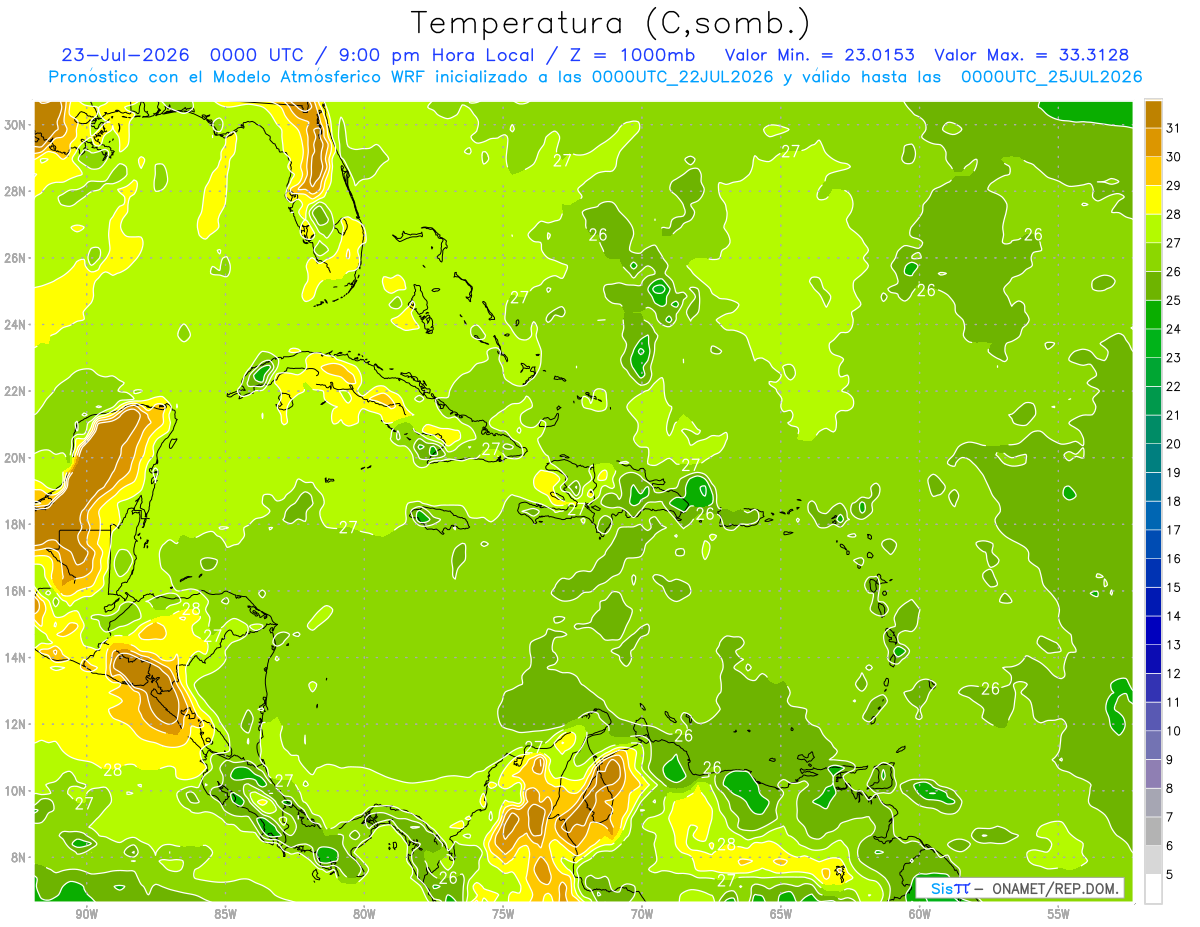Click the color scale label '17'
This screenshot has height=927, width=1200.
[1173, 530]
